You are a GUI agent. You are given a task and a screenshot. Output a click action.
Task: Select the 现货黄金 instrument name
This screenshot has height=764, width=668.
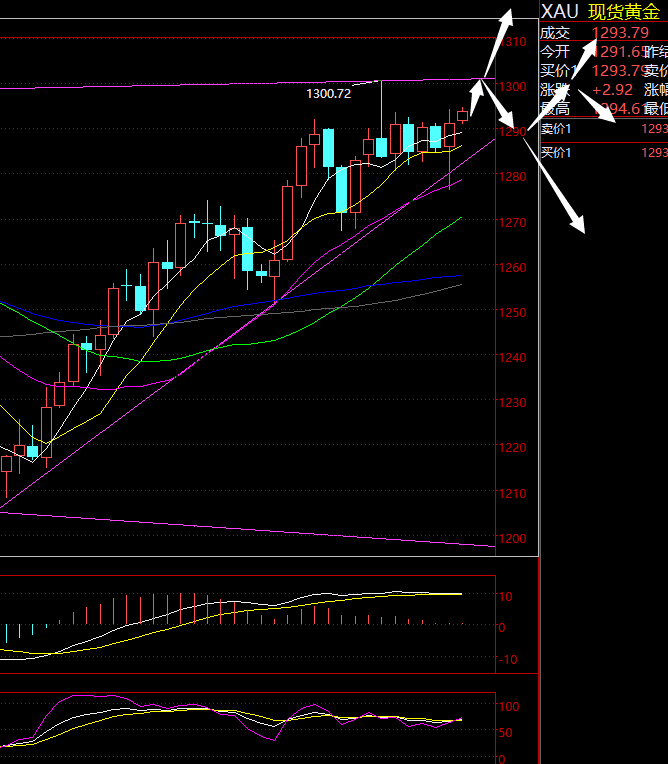tap(624, 12)
